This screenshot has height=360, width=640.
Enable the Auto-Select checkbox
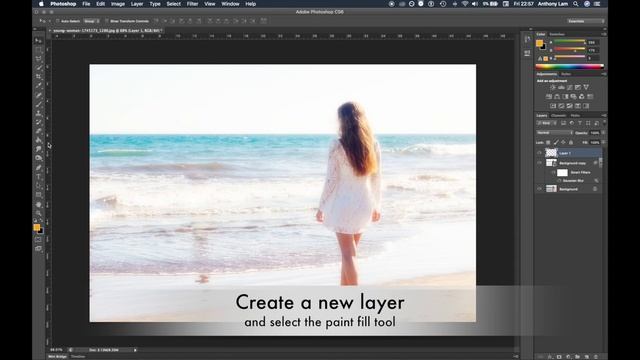(58, 21)
